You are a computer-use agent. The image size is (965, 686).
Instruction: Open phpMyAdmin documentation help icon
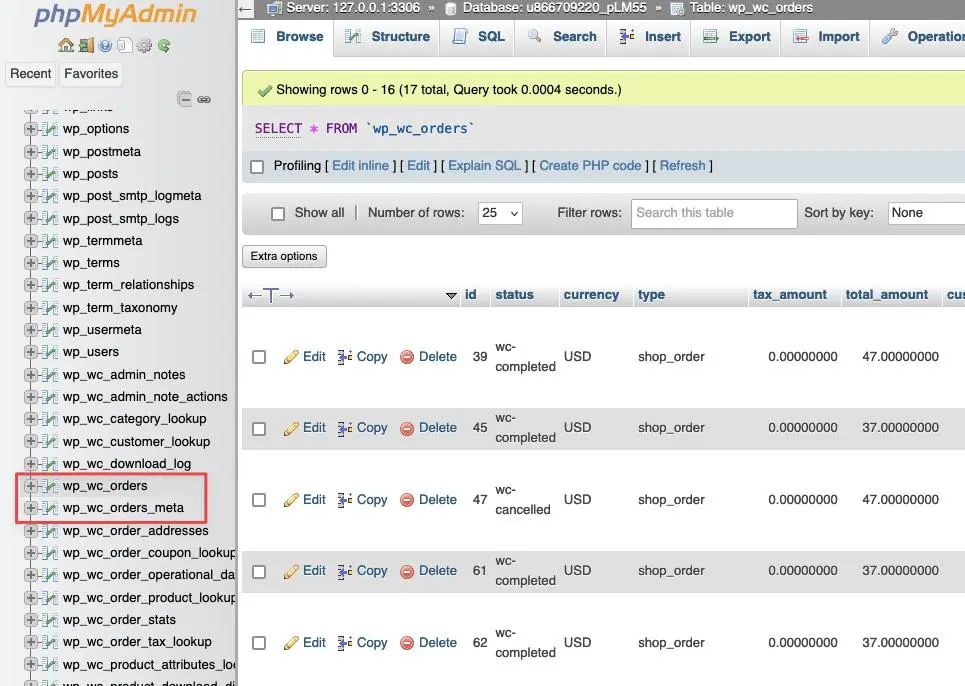click(105, 46)
